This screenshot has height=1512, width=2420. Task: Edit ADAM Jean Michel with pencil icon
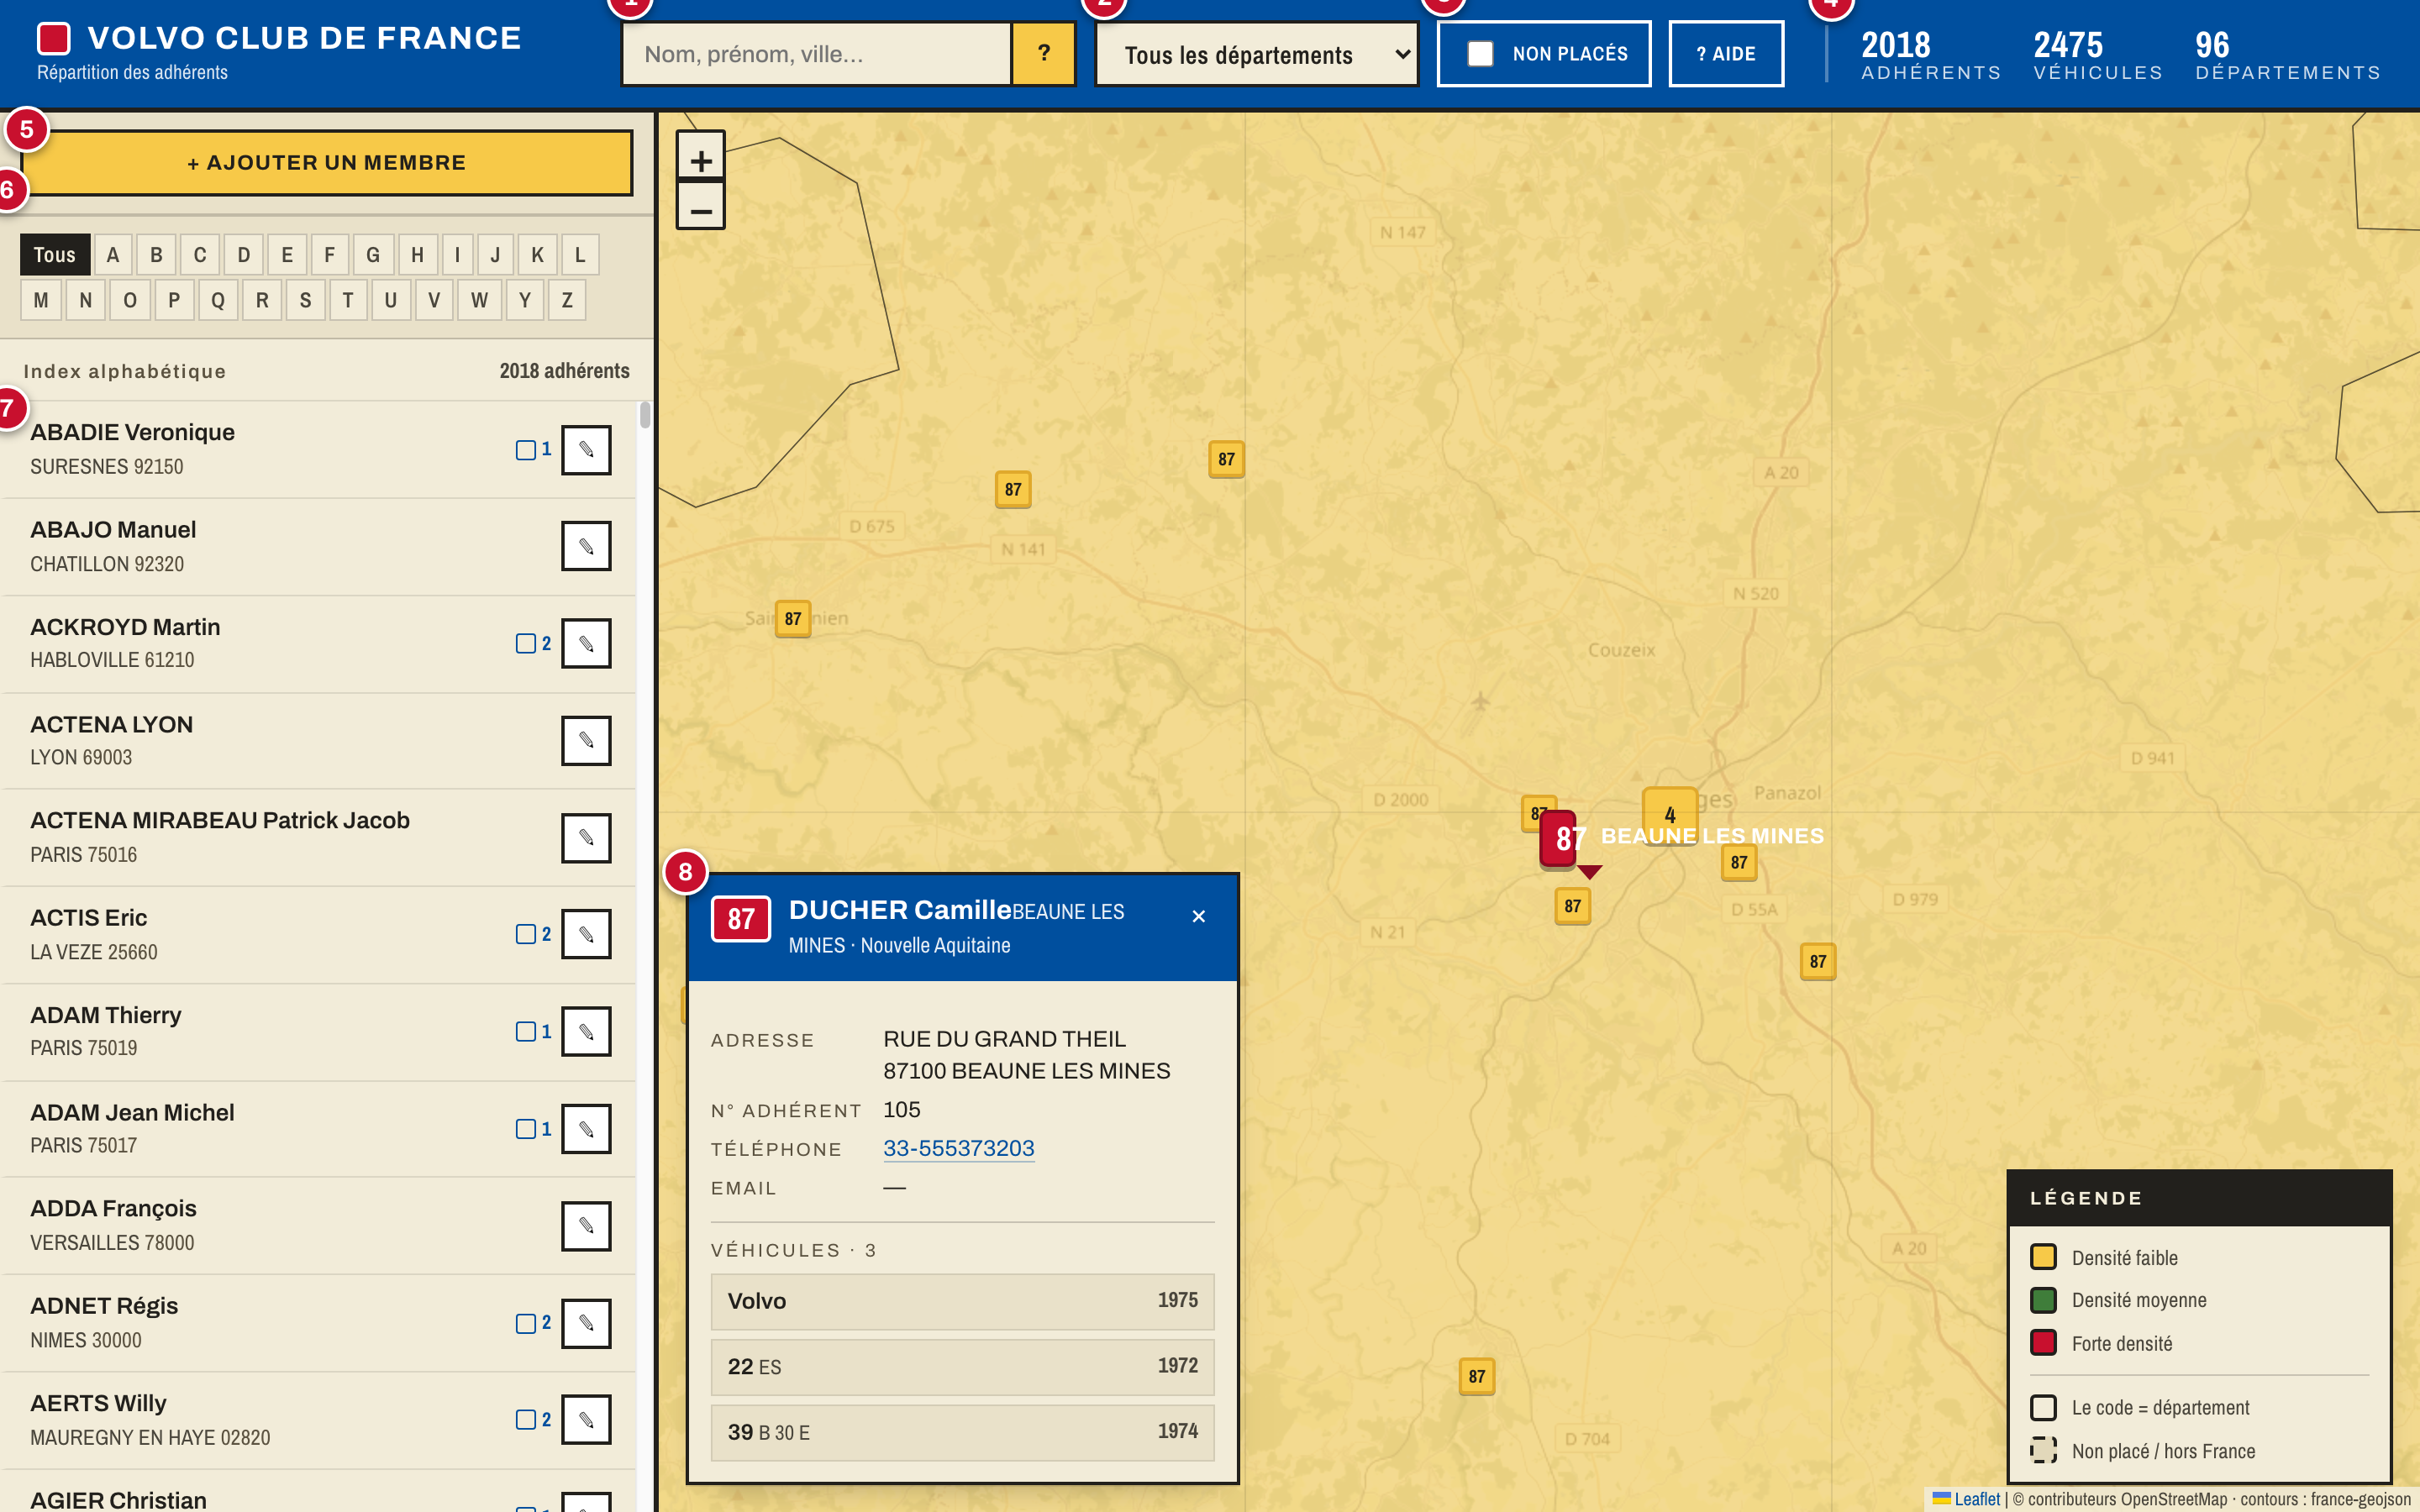(x=586, y=1129)
